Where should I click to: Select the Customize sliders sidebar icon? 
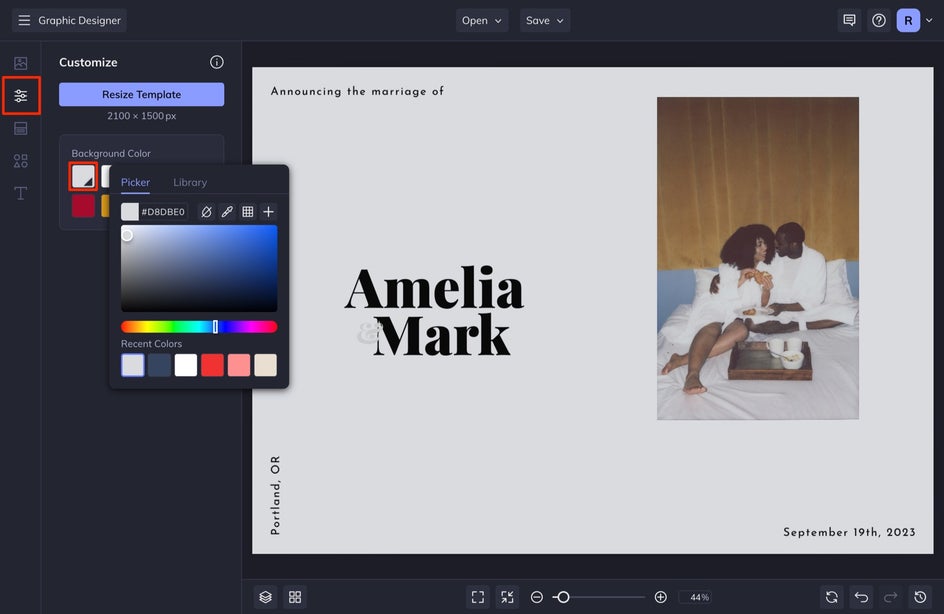(20, 95)
